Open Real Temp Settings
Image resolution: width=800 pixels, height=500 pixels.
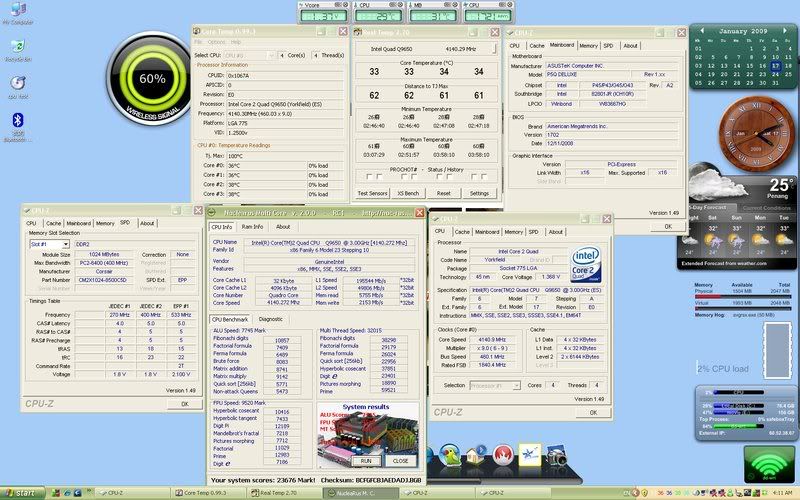[x=479, y=193]
